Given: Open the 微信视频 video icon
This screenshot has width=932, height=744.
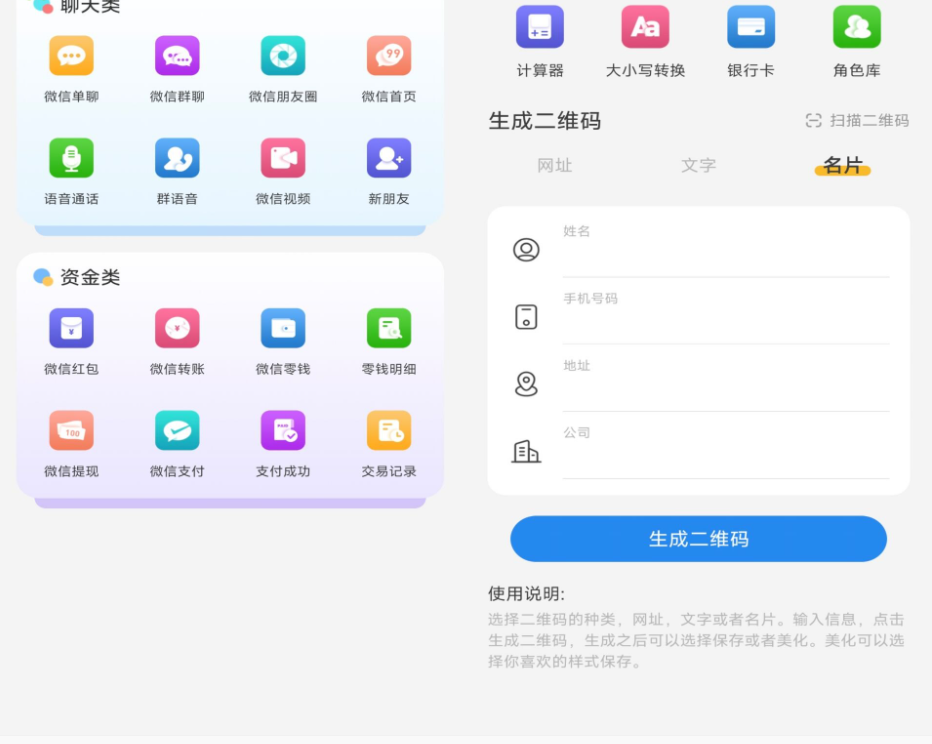Looking at the screenshot, I should pyautogui.click(x=283, y=158).
